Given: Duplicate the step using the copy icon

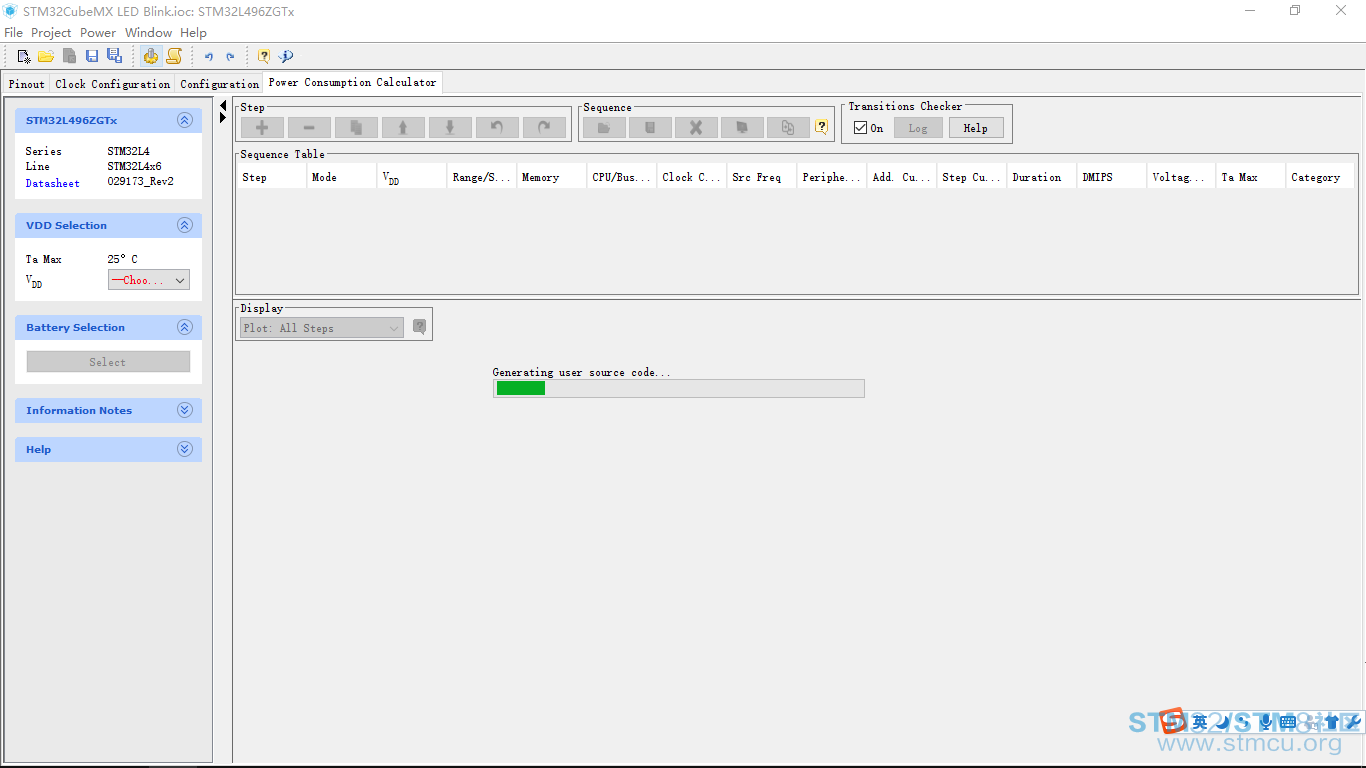Looking at the screenshot, I should tap(356, 128).
